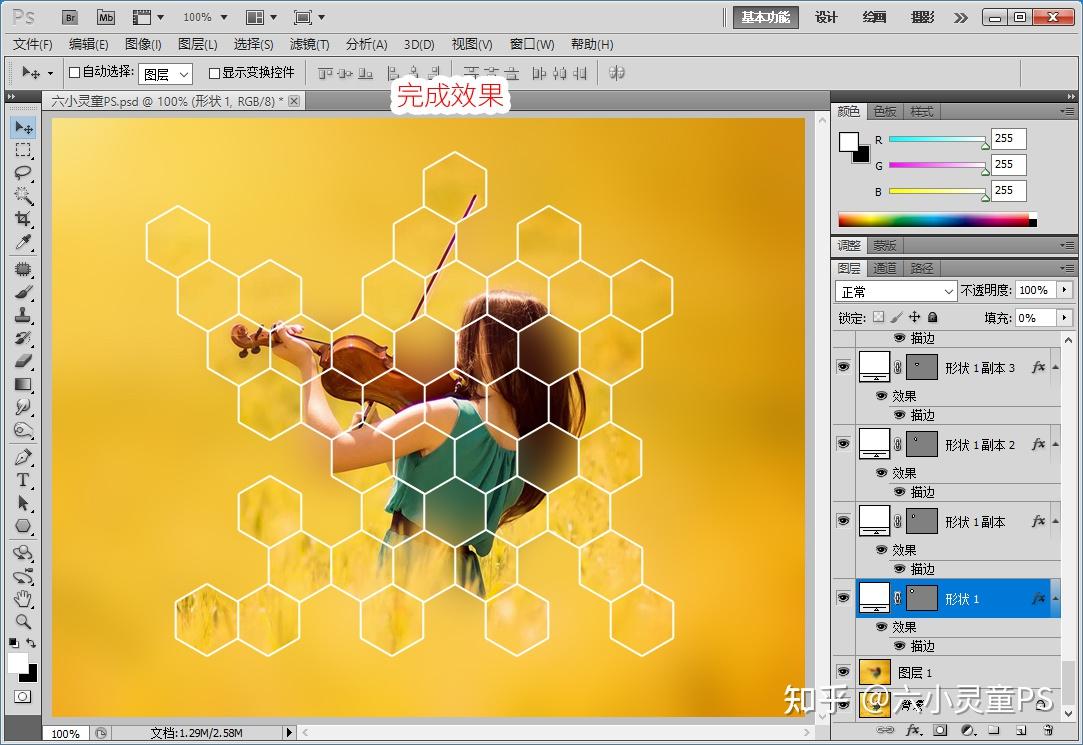
Task: Select the Spot Healing Brush tool
Action: click(x=23, y=269)
